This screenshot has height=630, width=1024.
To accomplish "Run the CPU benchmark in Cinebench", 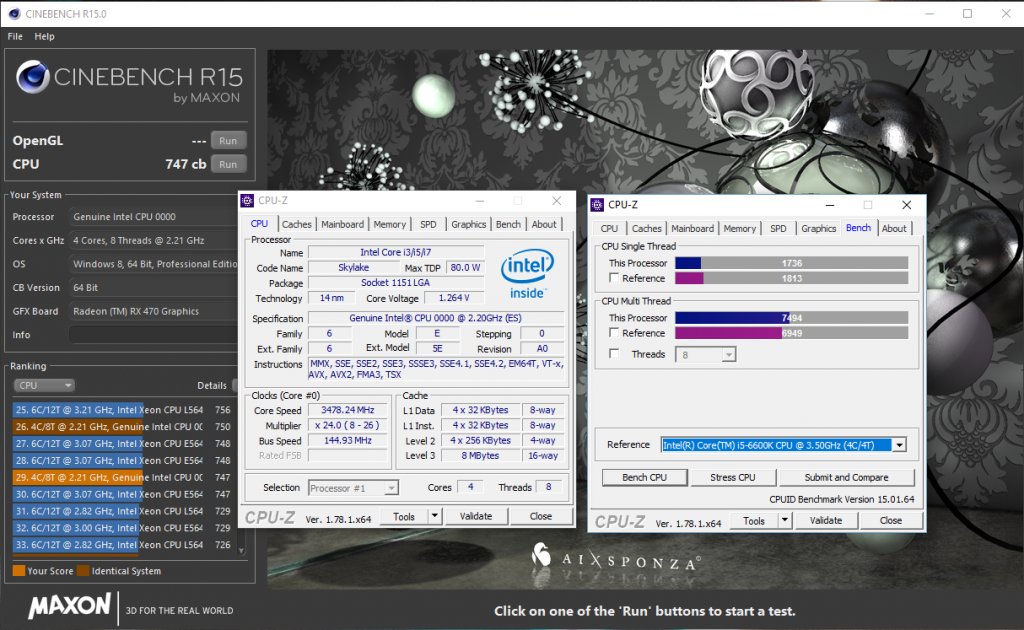I will (x=228, y=165).
